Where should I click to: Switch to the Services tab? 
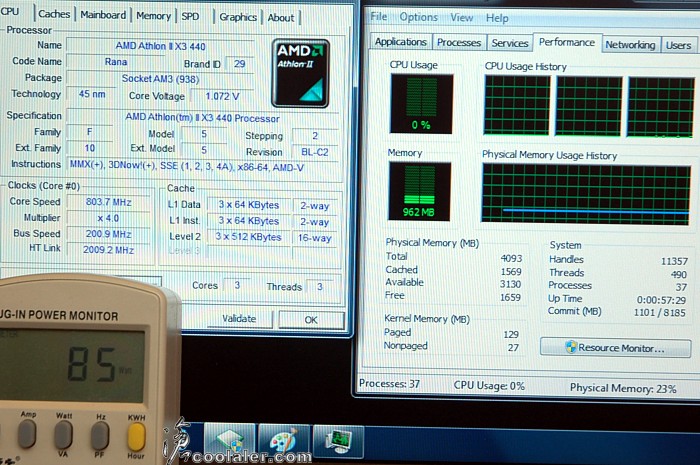click(510, 43)
